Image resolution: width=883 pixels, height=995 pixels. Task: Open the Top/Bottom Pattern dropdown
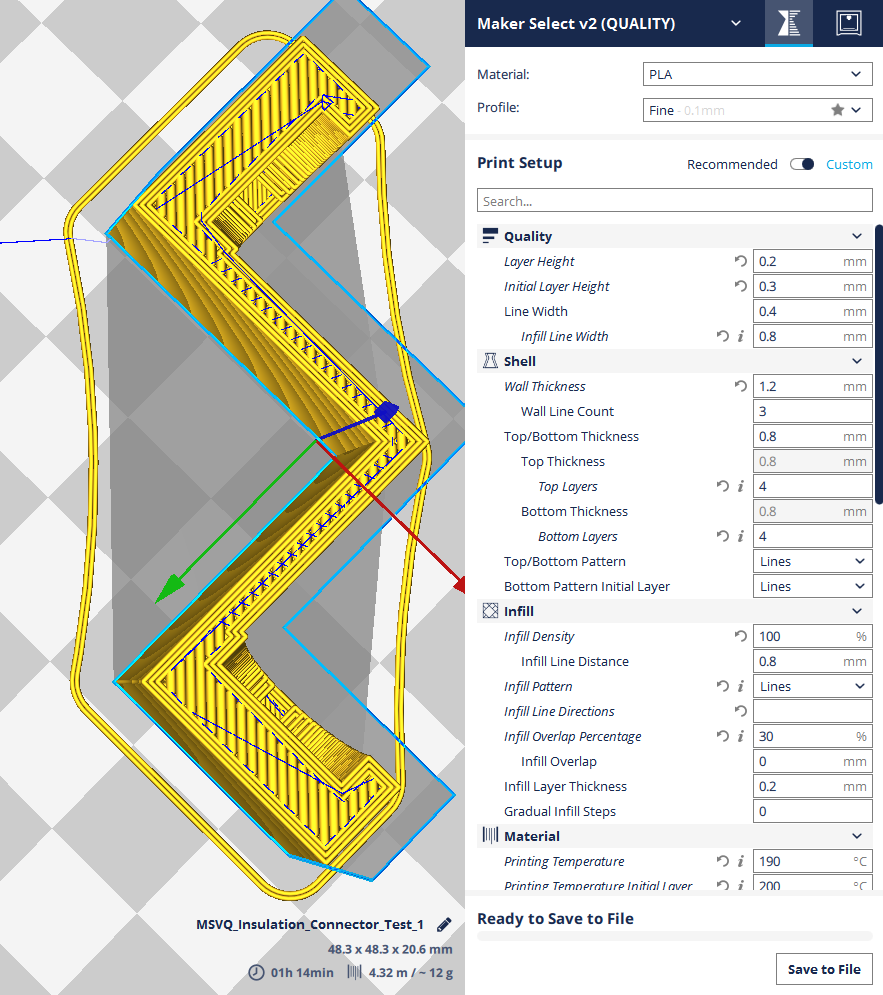[812, 561]
